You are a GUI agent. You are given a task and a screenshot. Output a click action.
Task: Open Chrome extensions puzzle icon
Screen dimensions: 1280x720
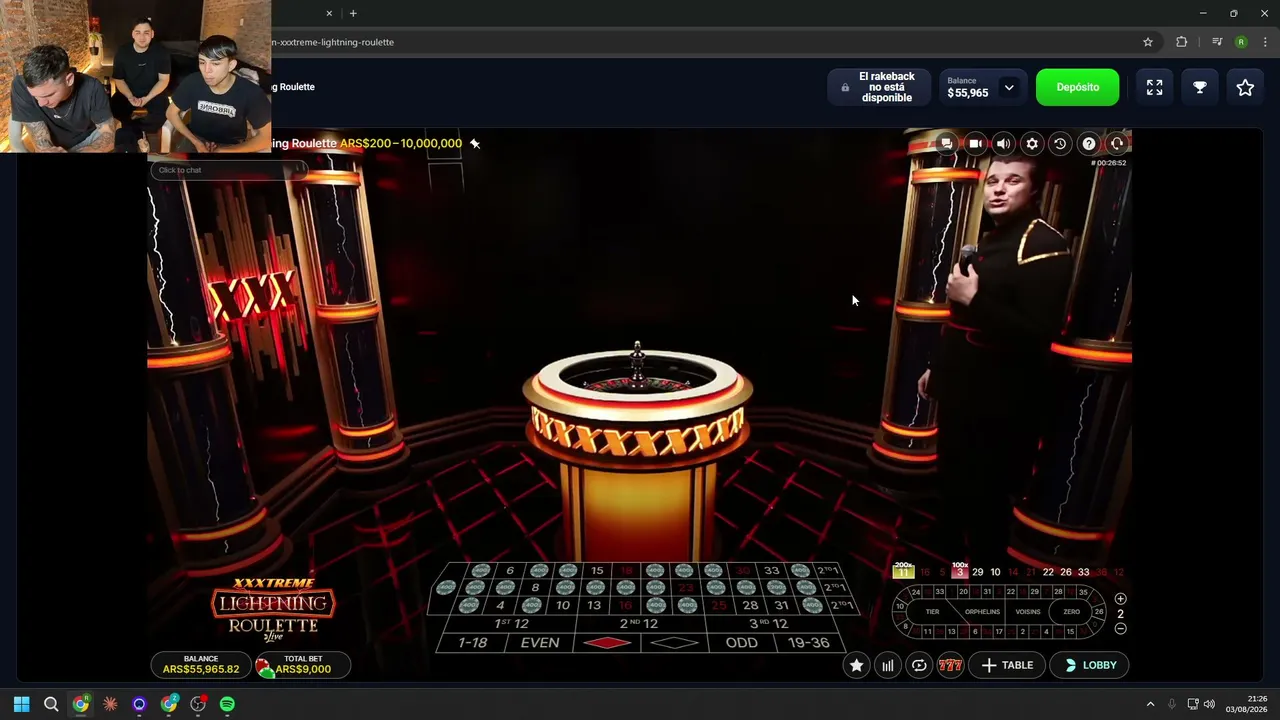click(x=1182, y=42)
